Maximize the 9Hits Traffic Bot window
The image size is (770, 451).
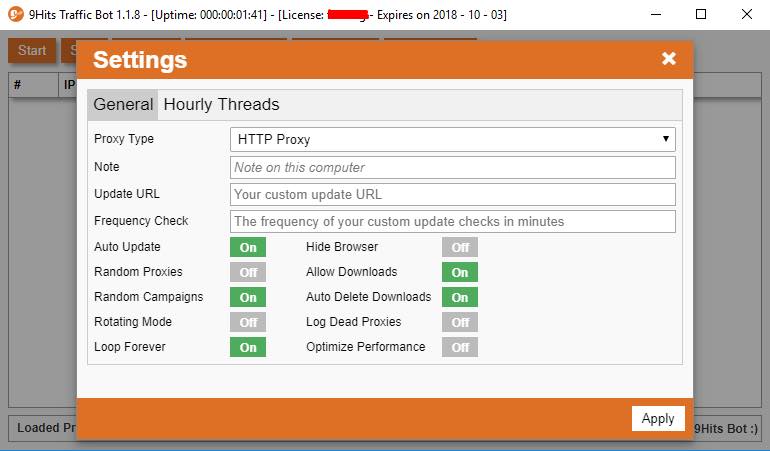pyautogui.click(x=701, y=14)
